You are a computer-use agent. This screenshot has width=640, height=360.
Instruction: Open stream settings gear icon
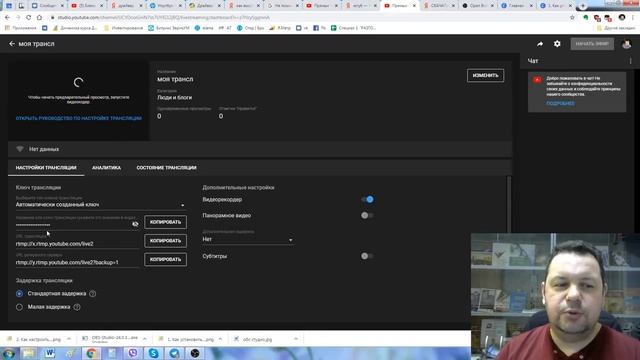(x=557, y=44)
